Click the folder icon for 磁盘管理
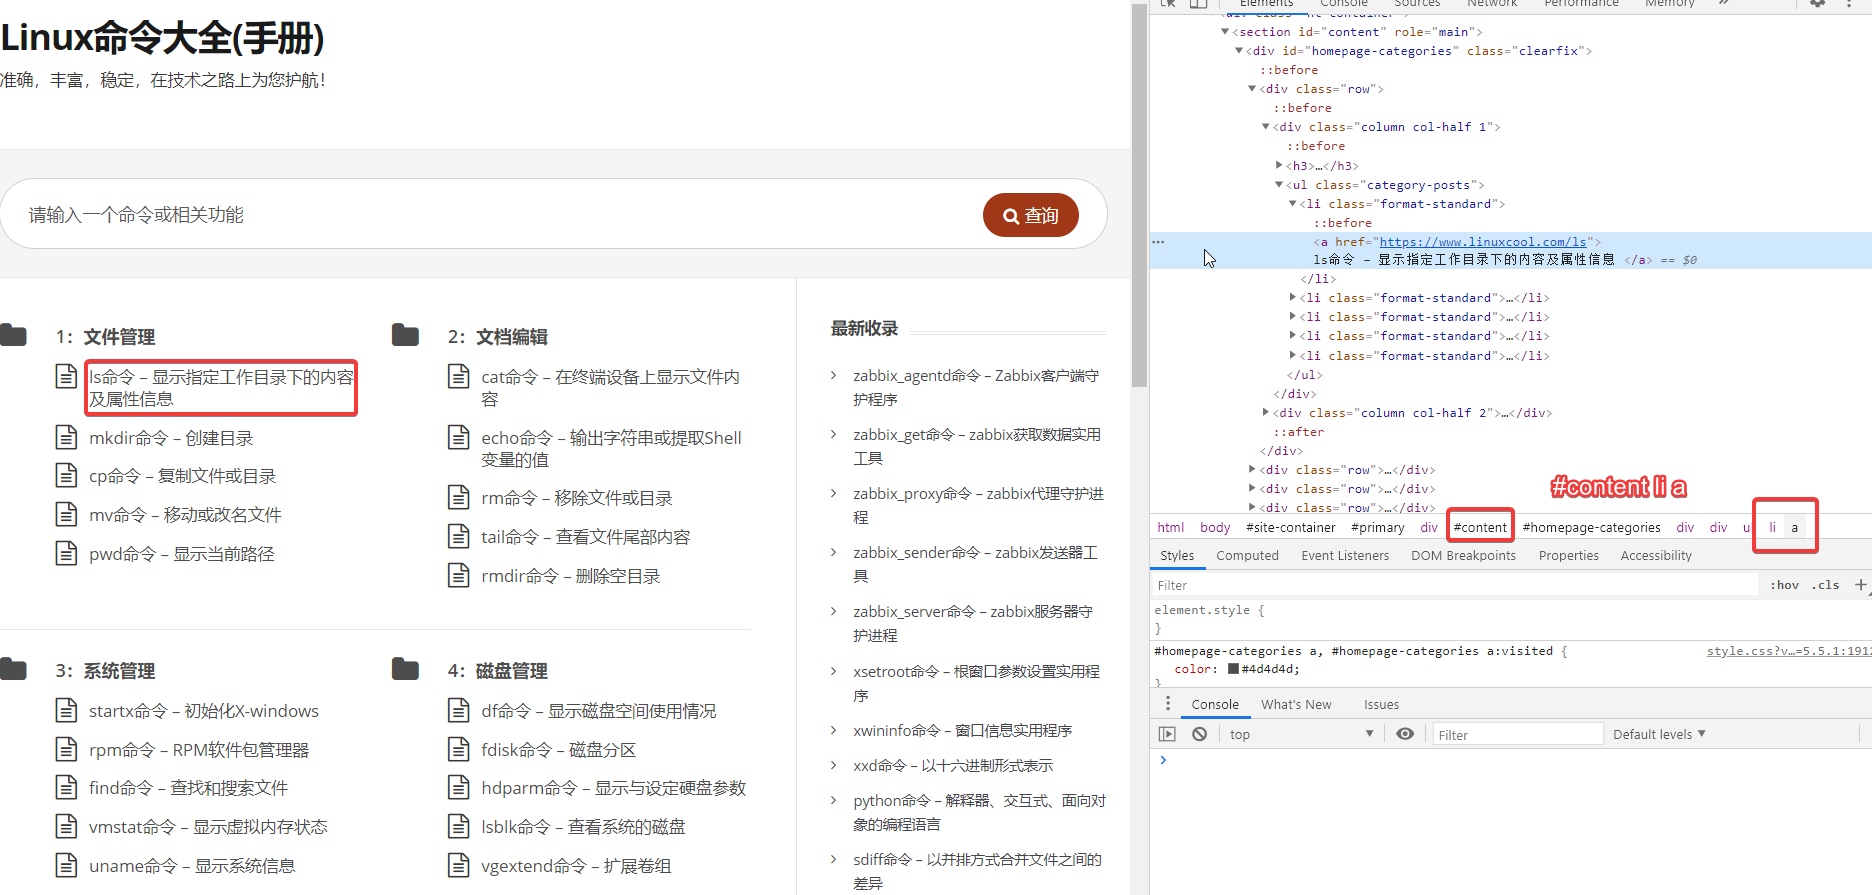This screenshot has width=1872, height=895. (x=405, y=669)
